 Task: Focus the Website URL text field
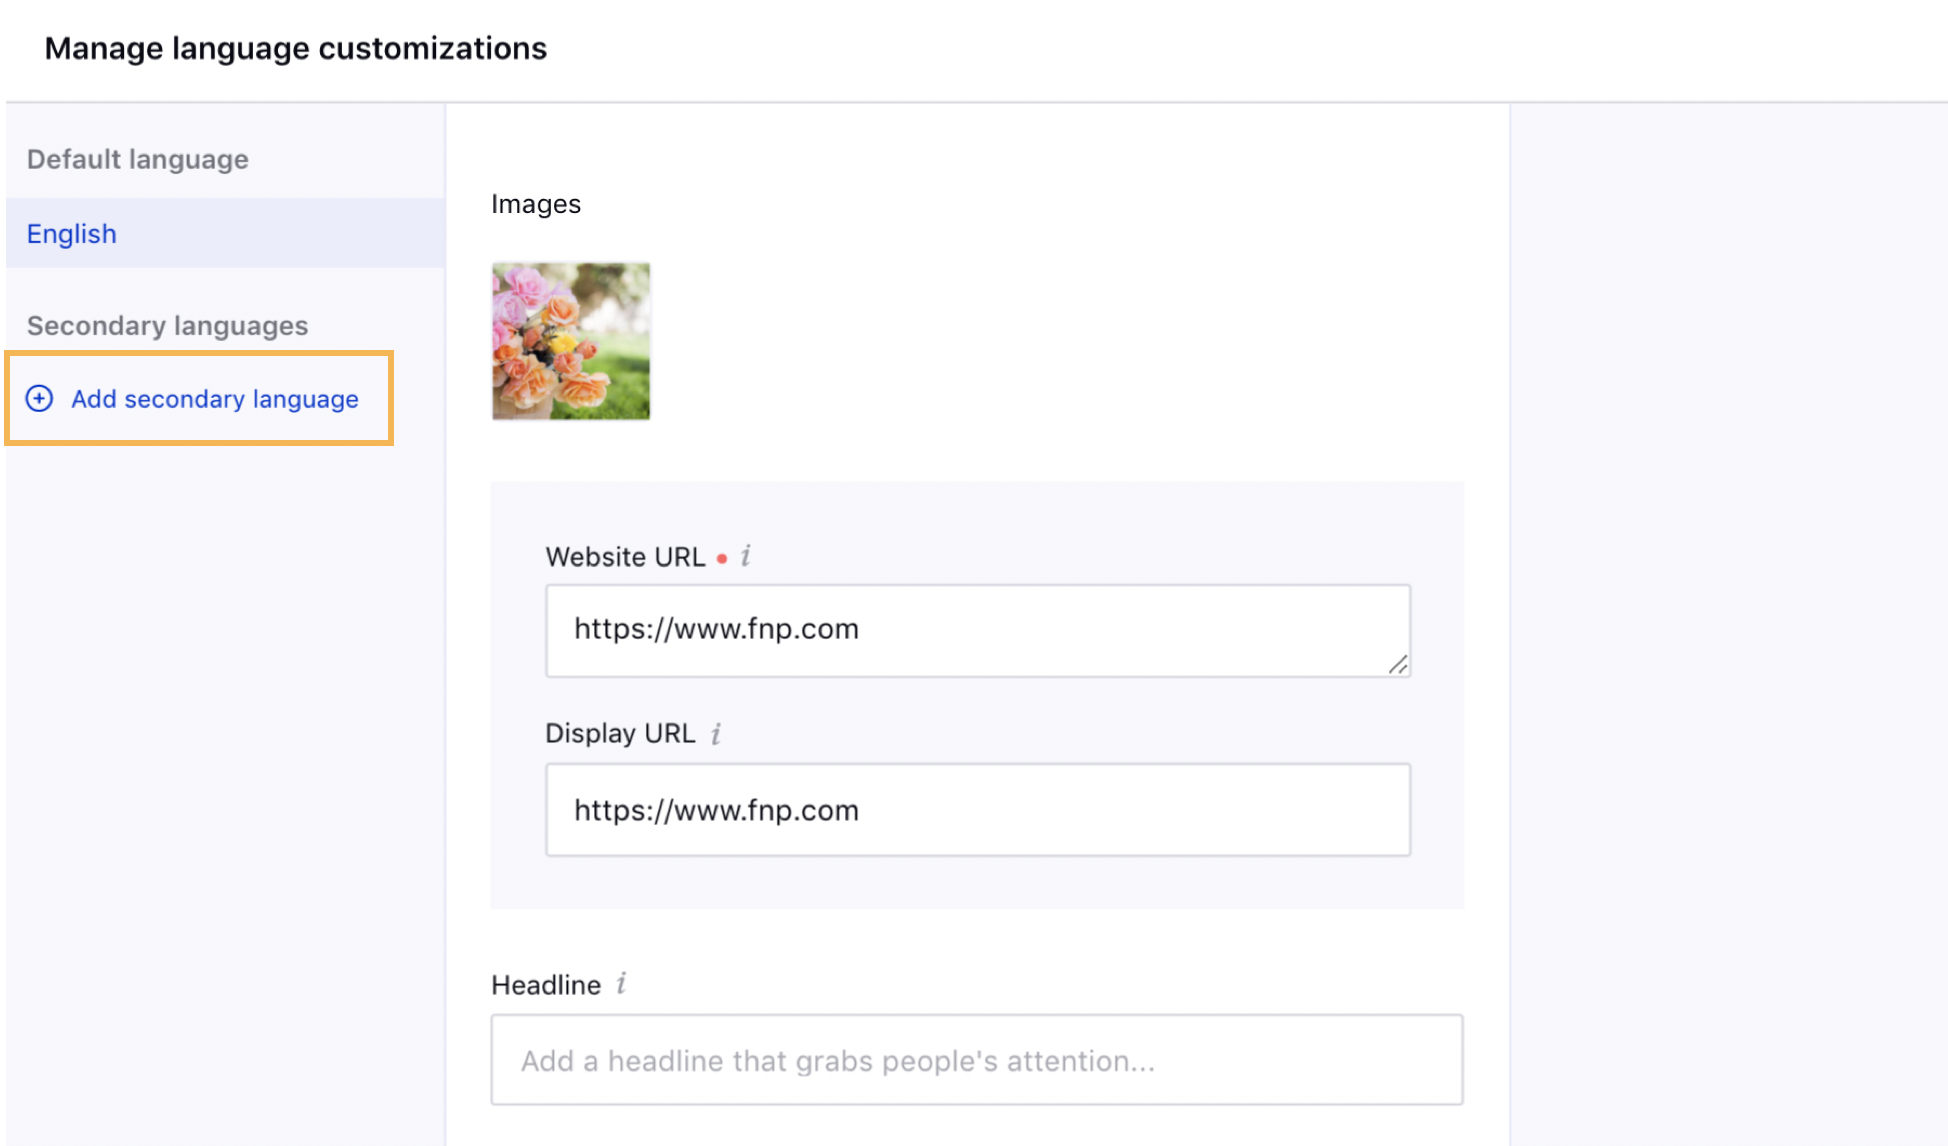[978, 631]
